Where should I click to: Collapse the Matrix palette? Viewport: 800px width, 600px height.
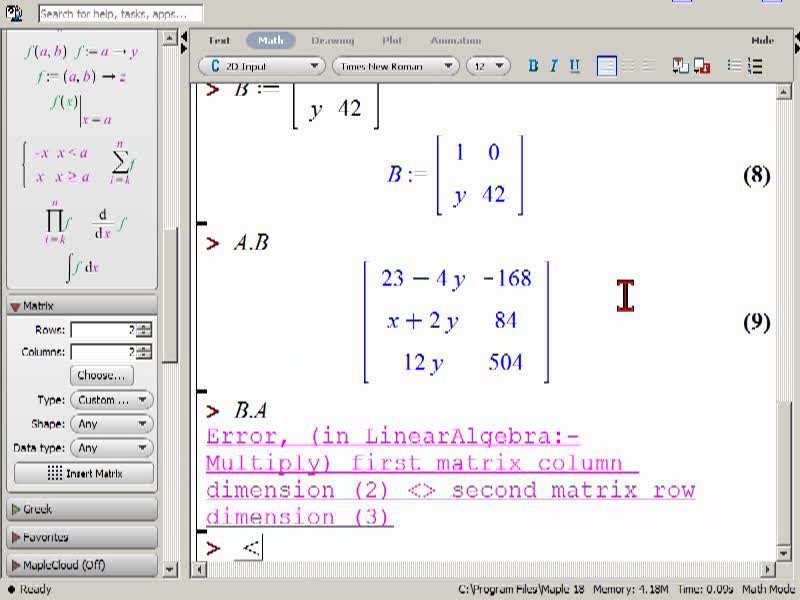pyautogui.click(x=82, y=306)
